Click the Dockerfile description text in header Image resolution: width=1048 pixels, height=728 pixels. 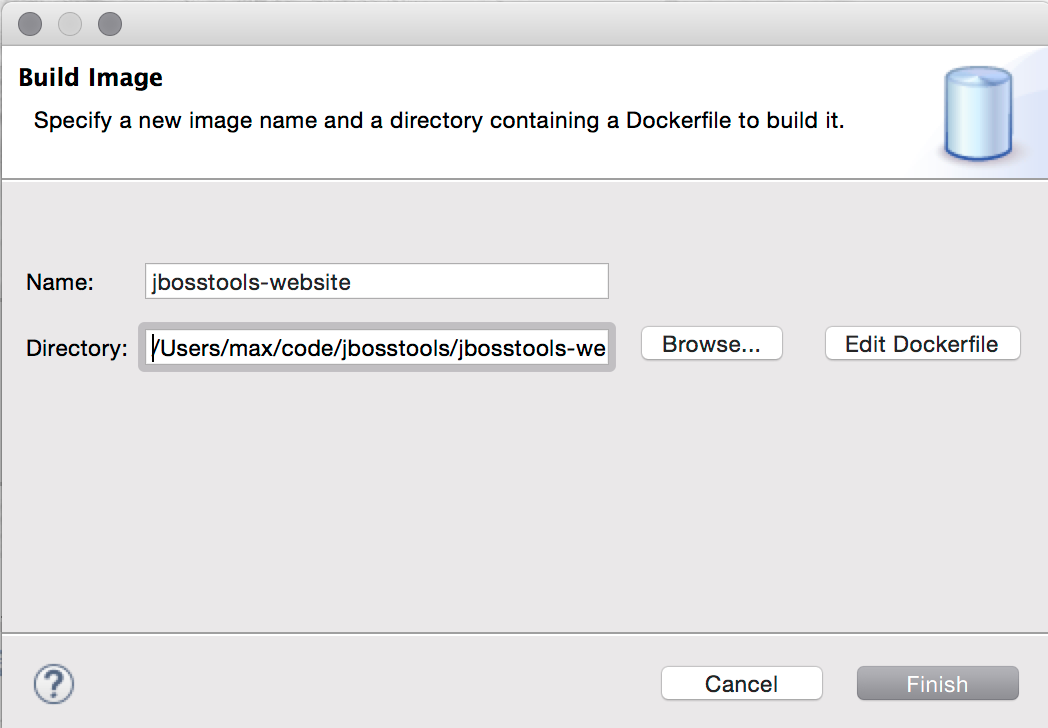[439, 121]
